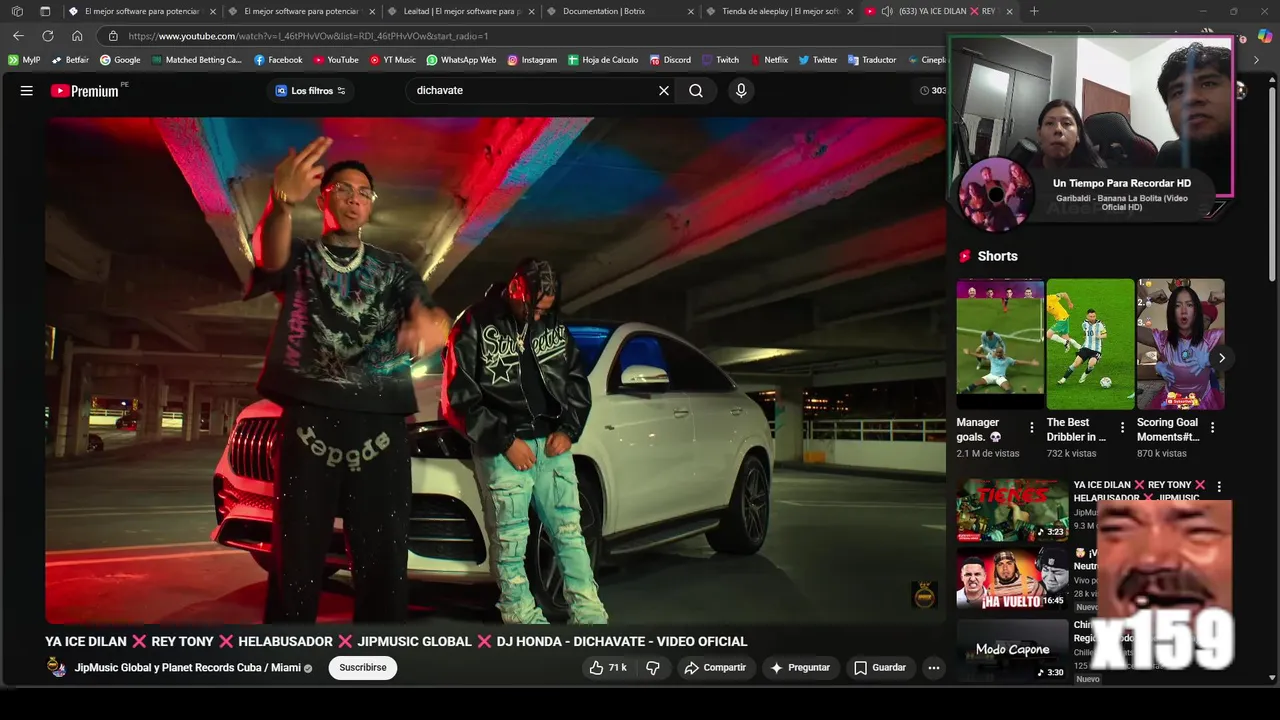Close the Documentation | Botrix tab
Image resolution: width=1280 pixels, height=720 pixels.
(x=691, y=11)
